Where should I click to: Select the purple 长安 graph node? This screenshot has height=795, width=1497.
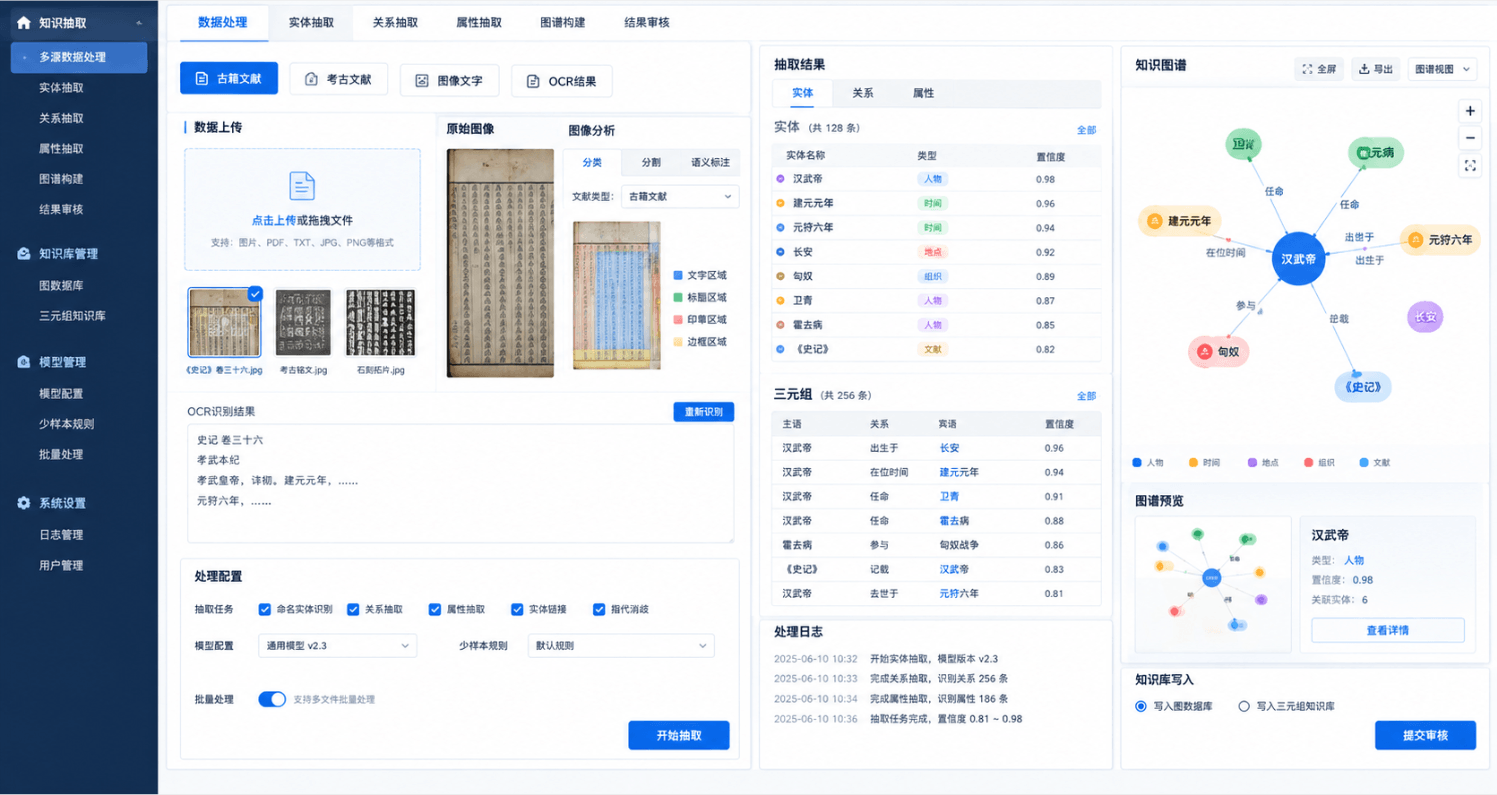pos(1425,318)
